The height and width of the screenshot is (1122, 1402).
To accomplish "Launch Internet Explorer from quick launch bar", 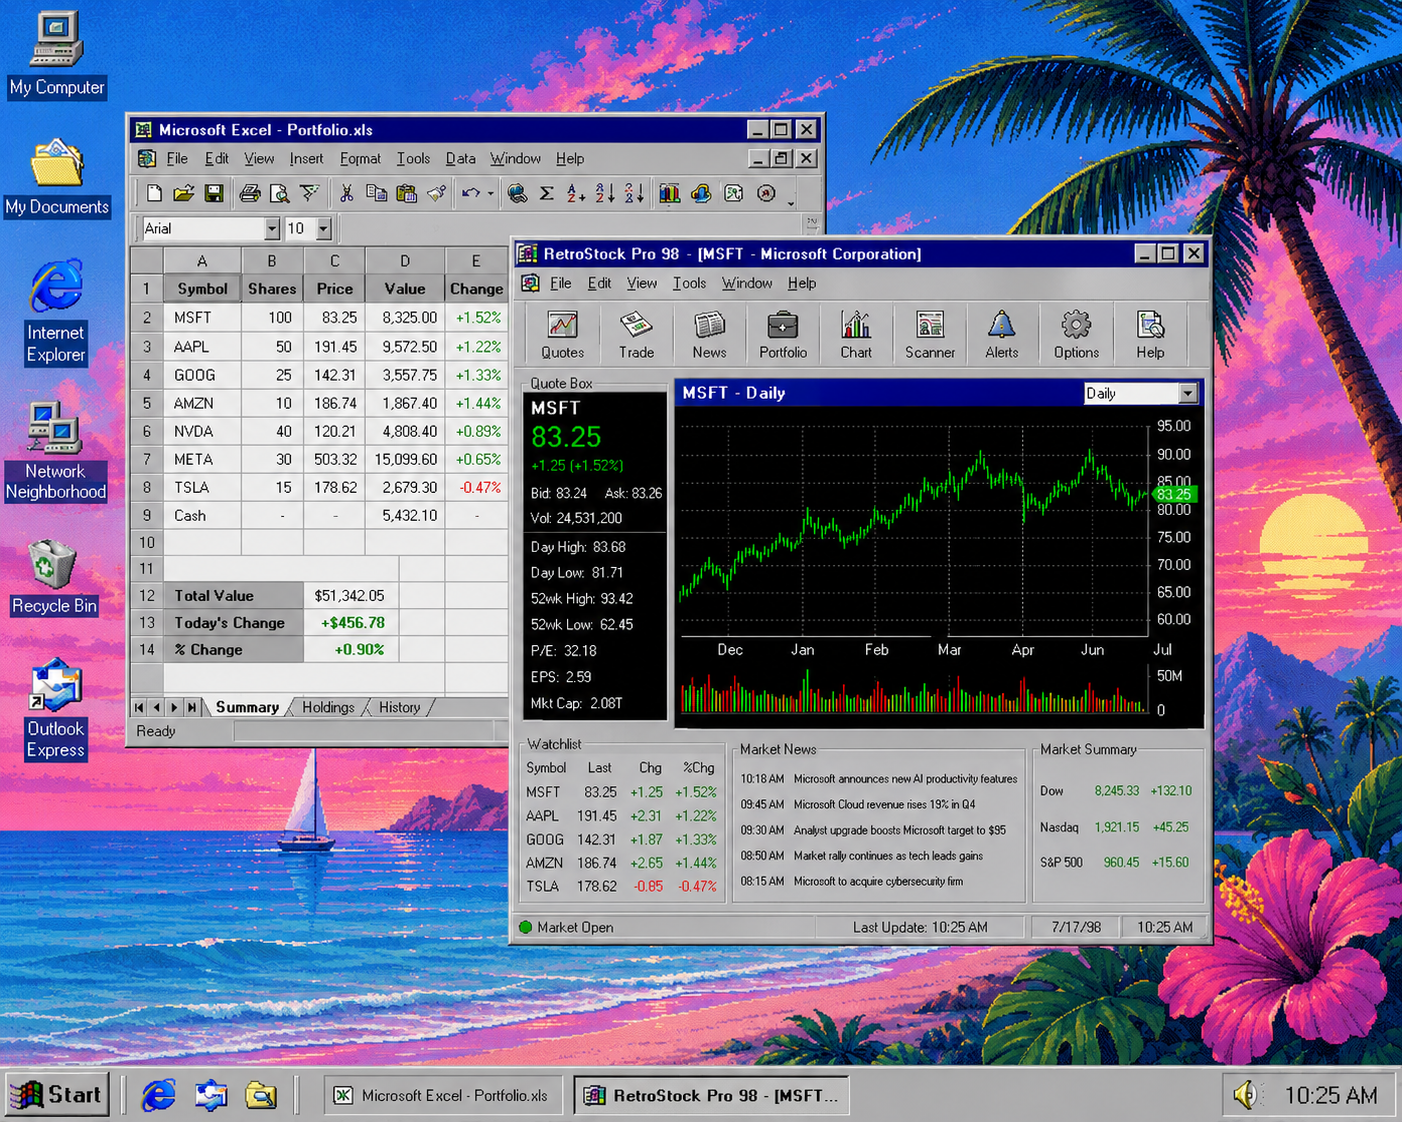I will point(158,1095).
